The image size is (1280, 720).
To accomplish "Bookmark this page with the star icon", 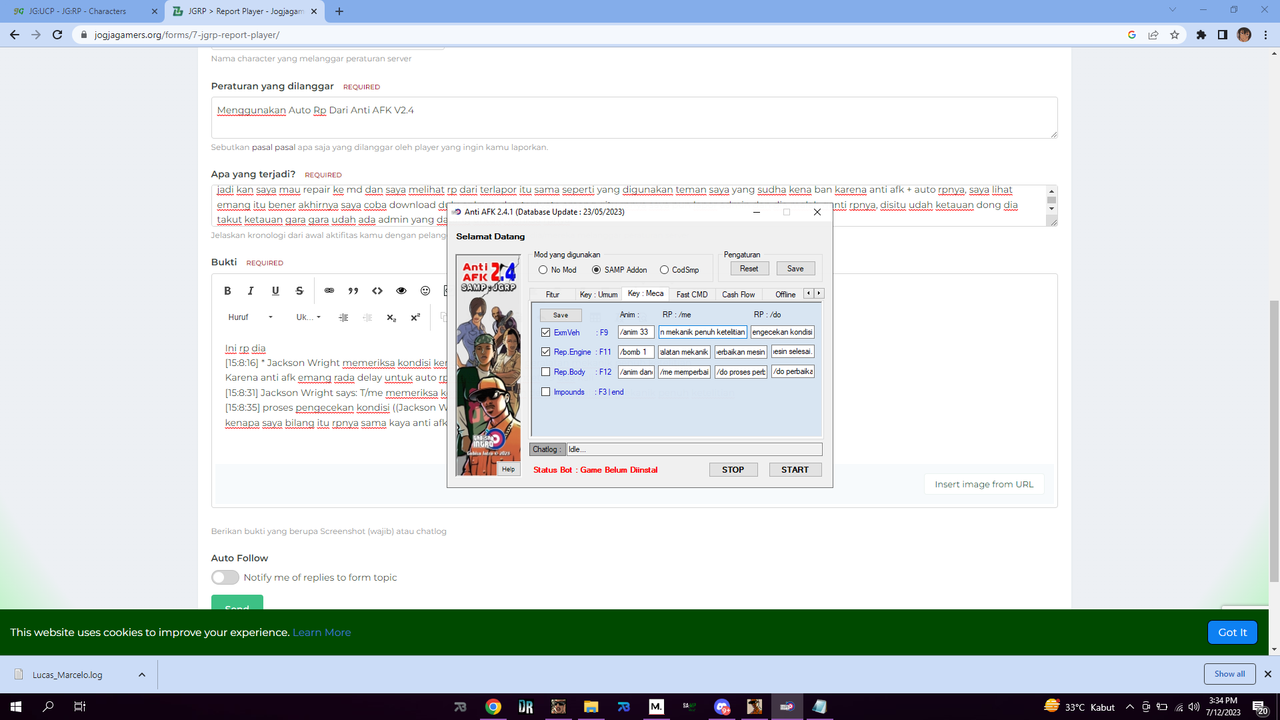I will [1174, 34].
